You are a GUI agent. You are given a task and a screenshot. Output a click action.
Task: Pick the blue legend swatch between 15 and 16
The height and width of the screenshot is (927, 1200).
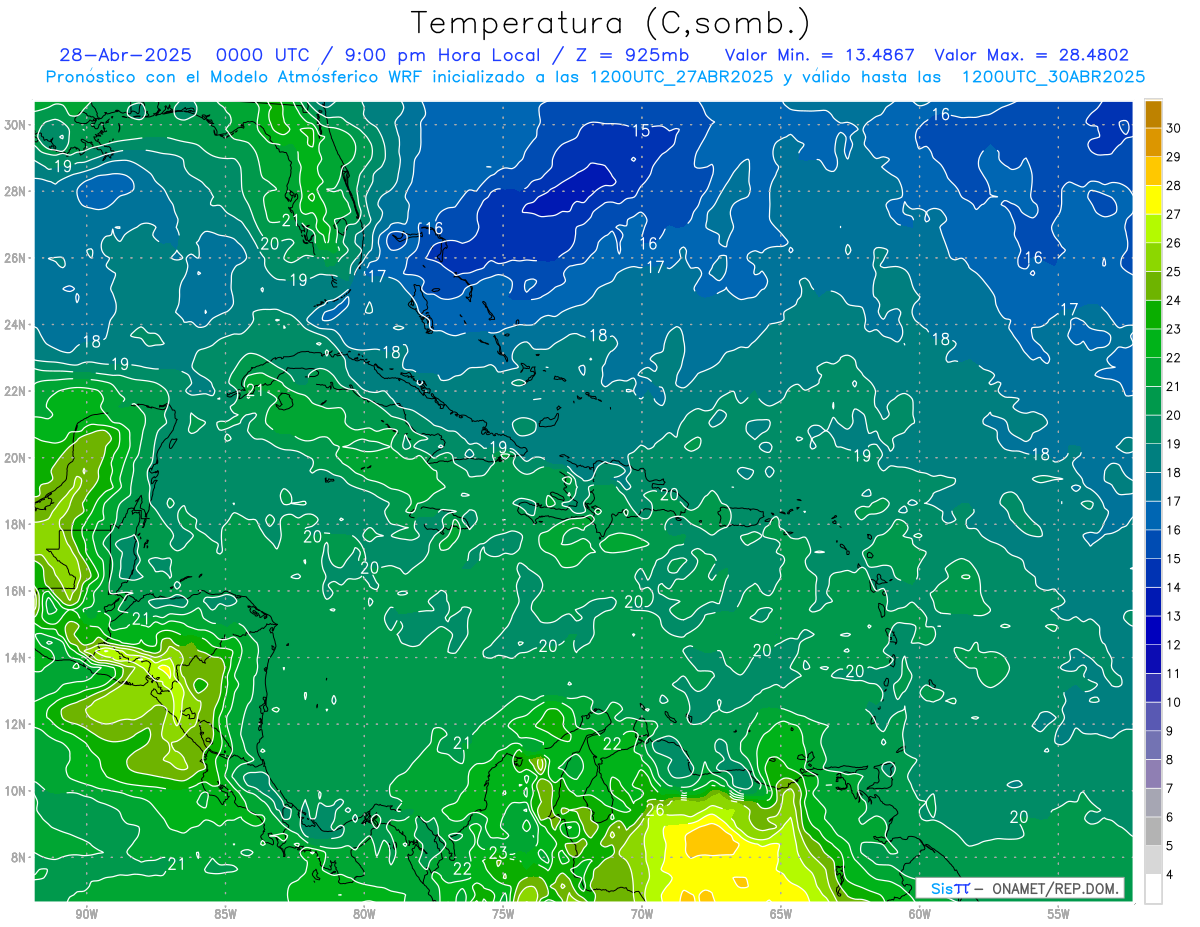coord(1153,544)
